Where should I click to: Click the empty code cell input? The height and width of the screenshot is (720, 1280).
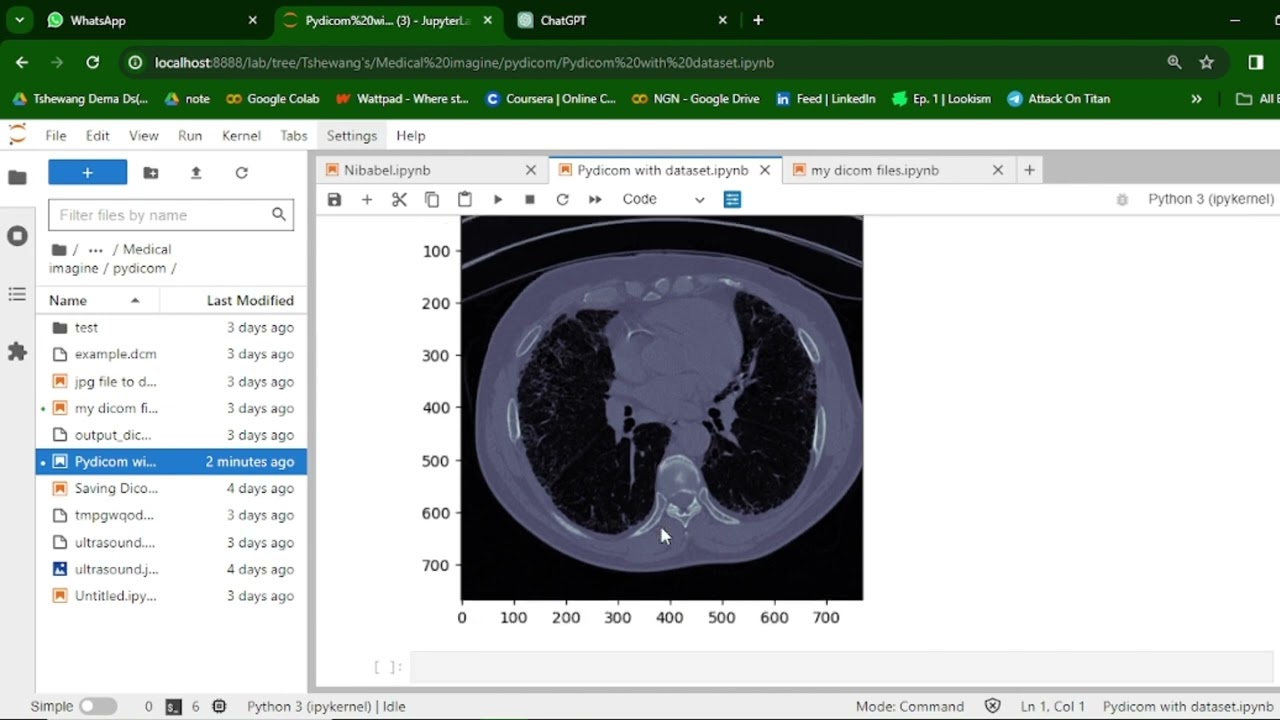point(840,667)
